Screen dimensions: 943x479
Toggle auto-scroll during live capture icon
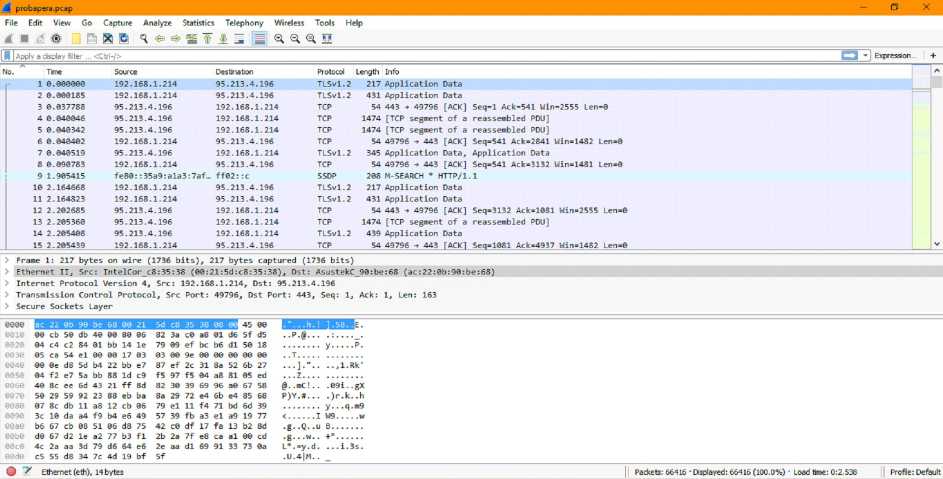(239, 39)
